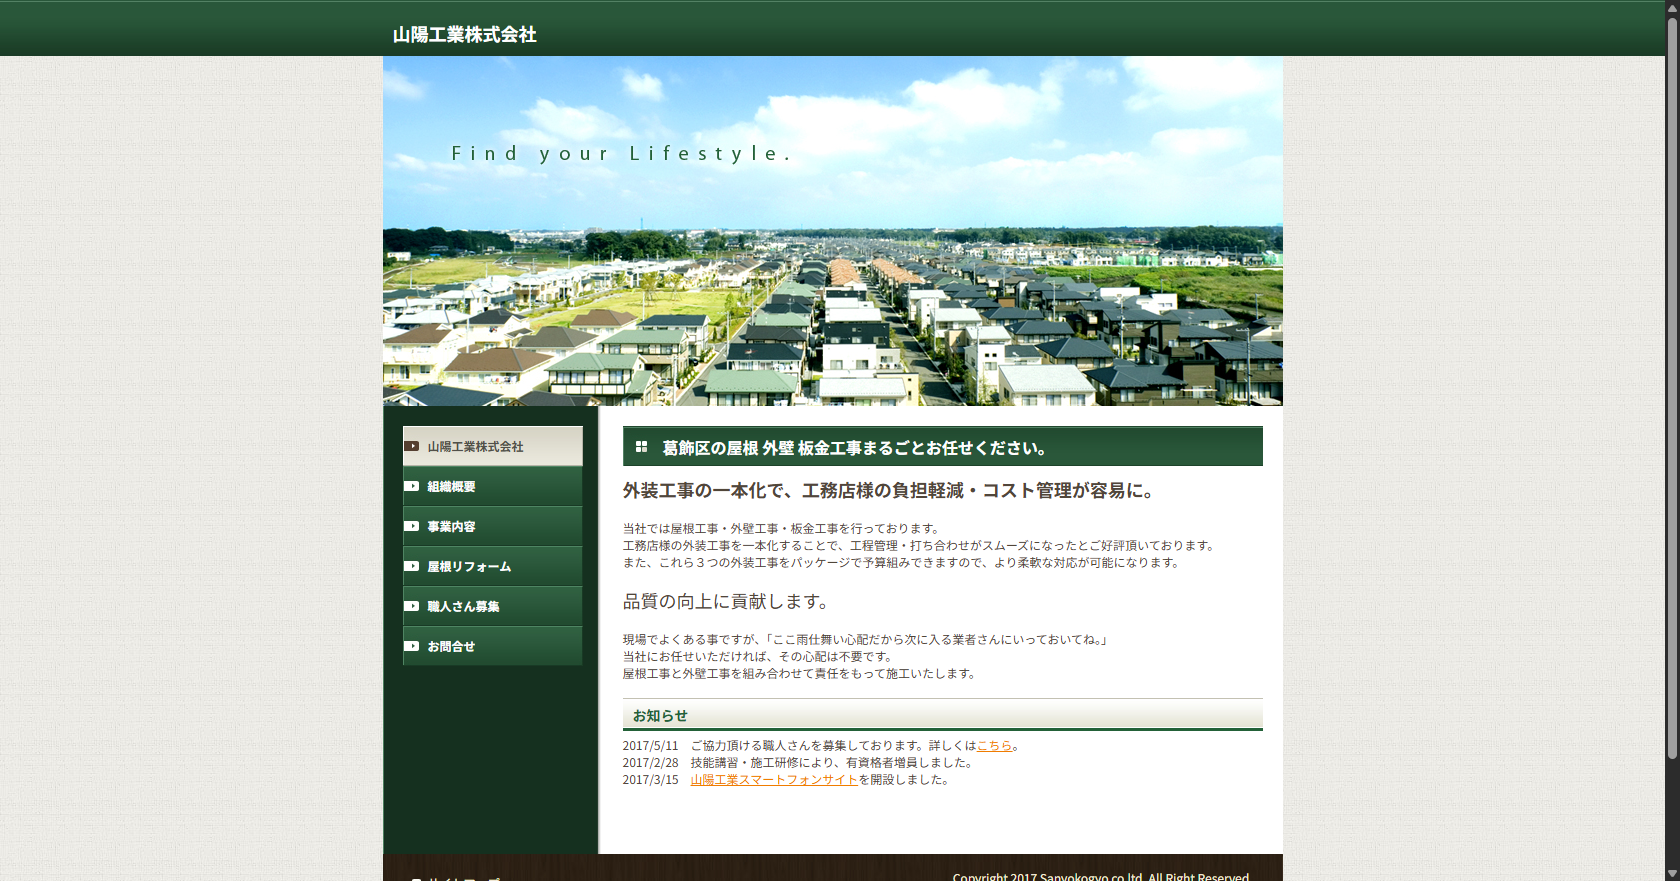Follow the こちら link in the news list
The image size is (1680, 881).
[x=994, y=746]
